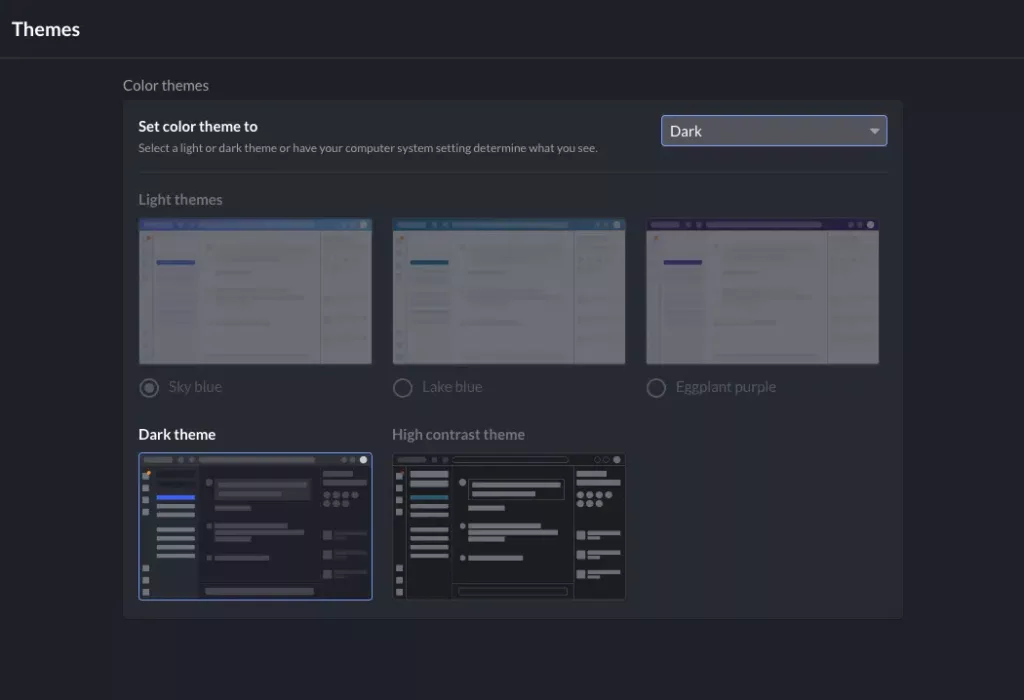The width and height of the screenshot is (1024, 700).
Task: Select the Sky blue radio button
Action: [149, 387]
